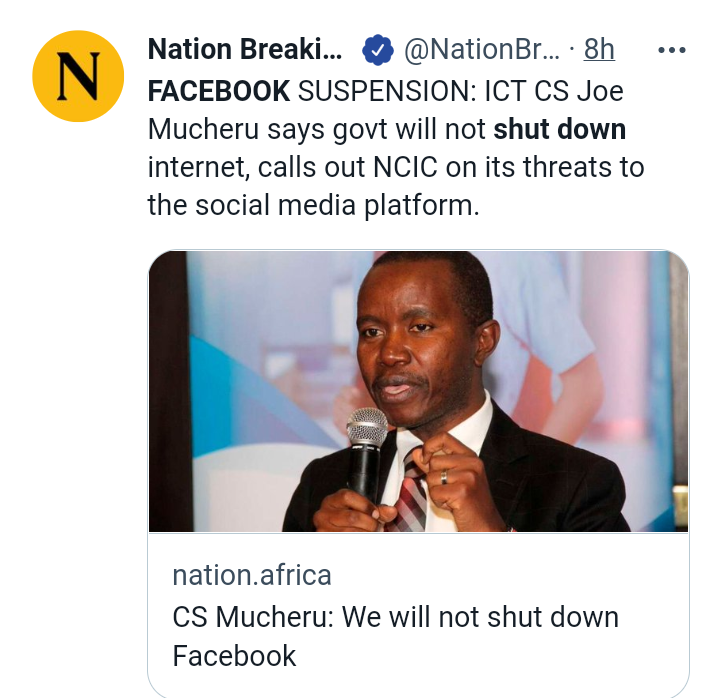Click "Facebook" on the card's second line
This screenshot has width=720, height=698.
(234, 655)
